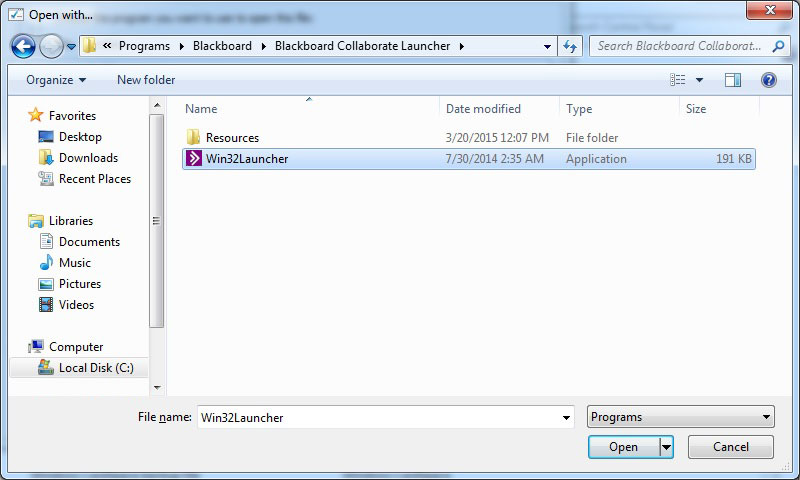The image size is (800, 480).
Task: Change the view layout icon
Action: pyautogui.click(x=678, y=80)
